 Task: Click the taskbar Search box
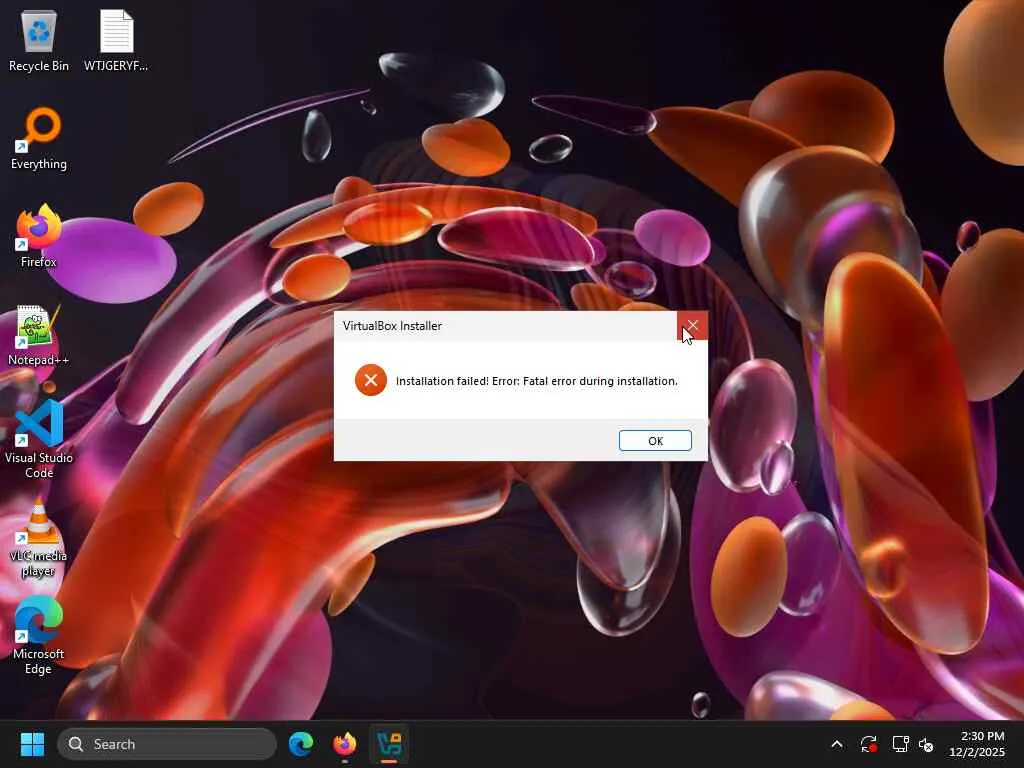167,744
